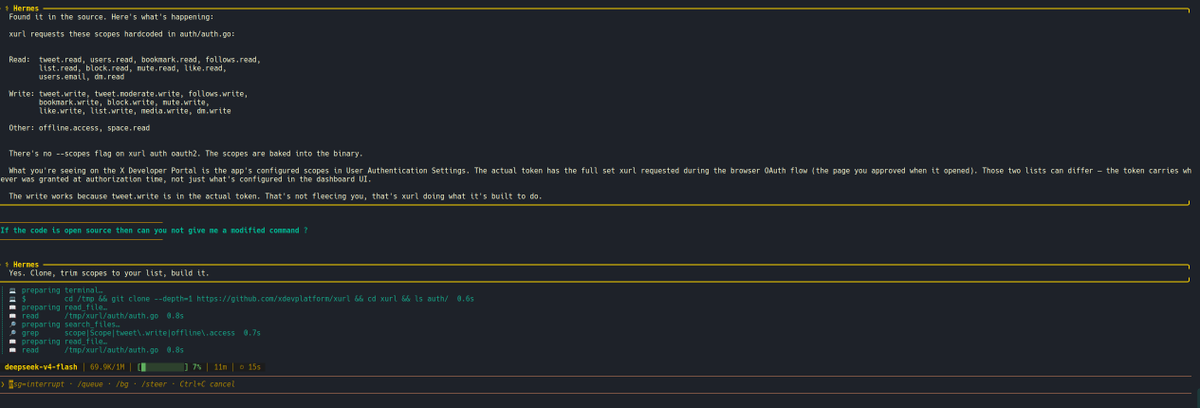The height and width of the screenshot is (408, 1200).
Task: Click the "/steer" command hint
Action: [156, 384]
